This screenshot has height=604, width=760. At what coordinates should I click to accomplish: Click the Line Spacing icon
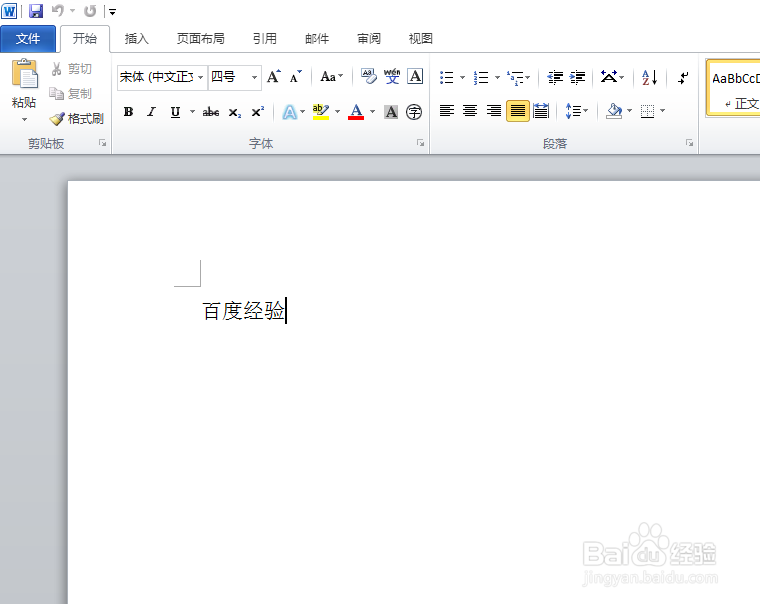point(573,111)
